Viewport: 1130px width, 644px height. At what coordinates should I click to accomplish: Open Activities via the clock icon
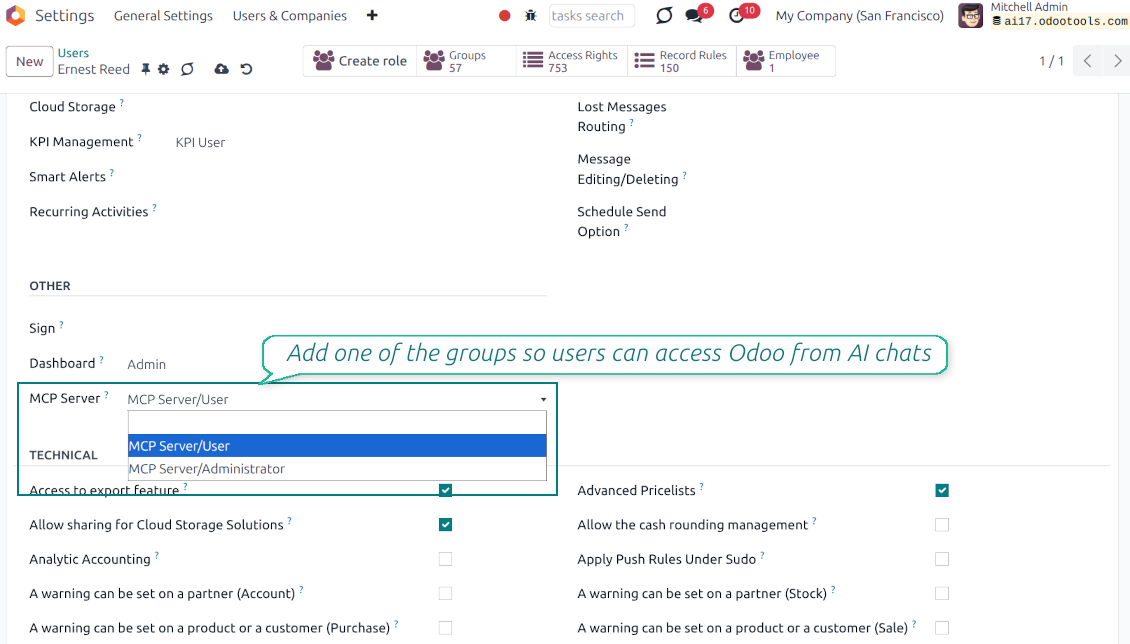[735, 16]
